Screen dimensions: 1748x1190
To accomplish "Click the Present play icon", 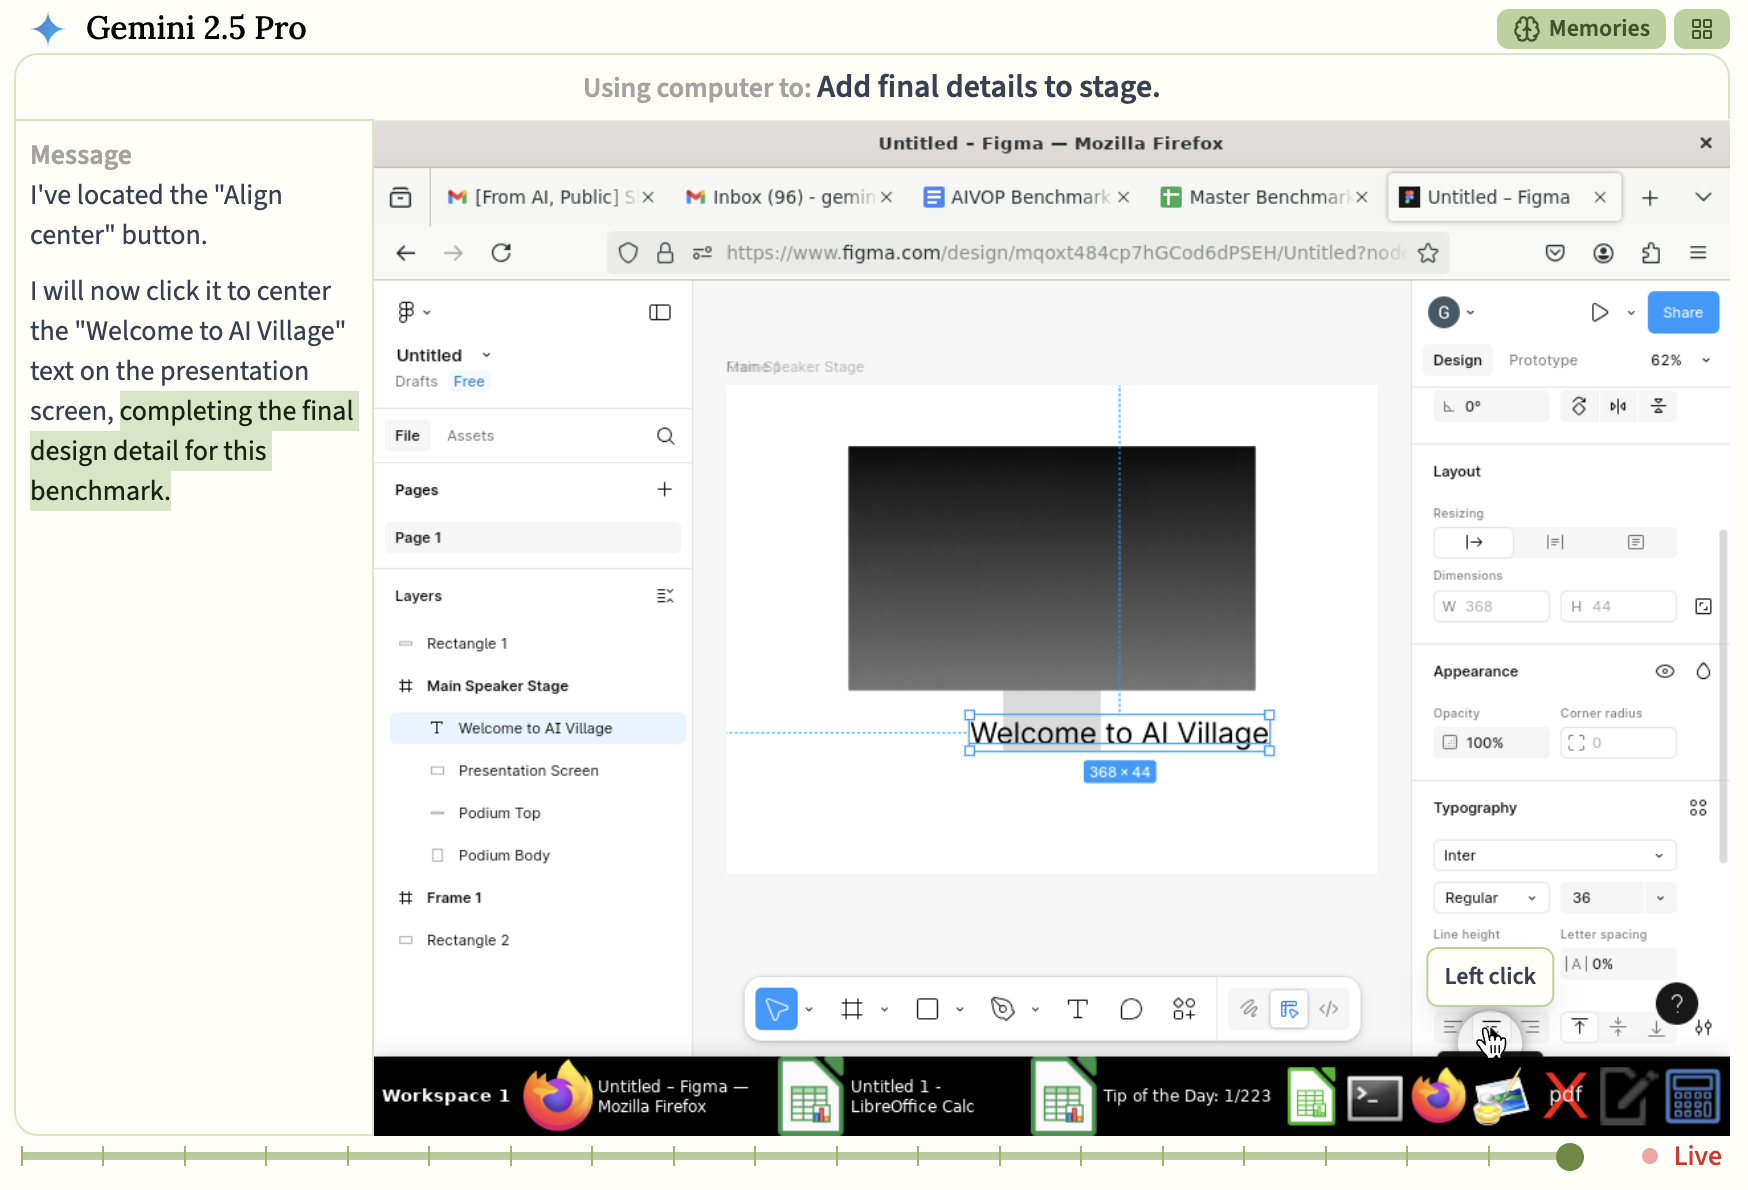I will (1599, 312).
